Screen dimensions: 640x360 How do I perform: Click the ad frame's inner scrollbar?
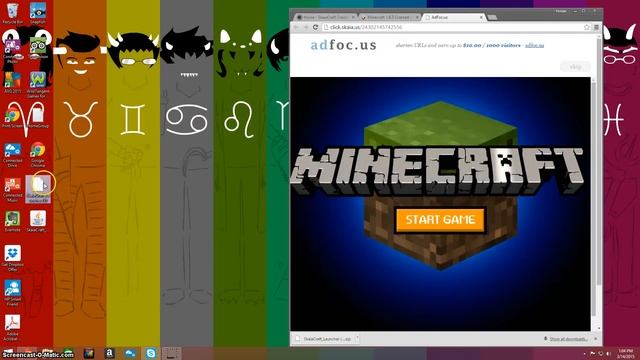click(593, 200)
